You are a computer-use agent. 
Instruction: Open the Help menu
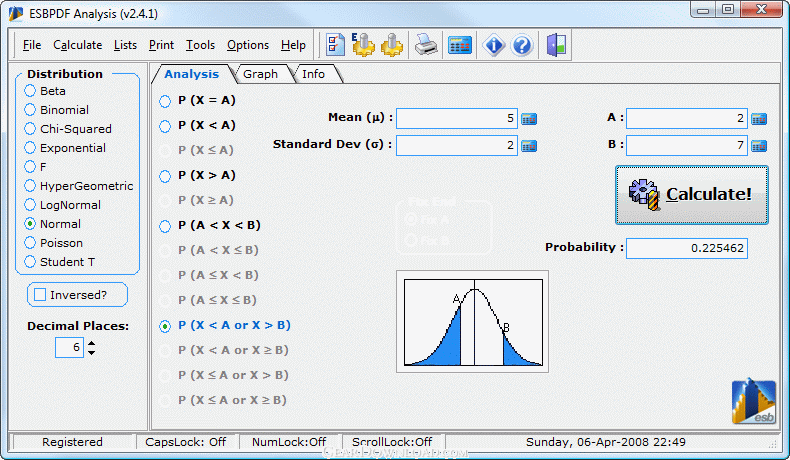coord(293,45)
